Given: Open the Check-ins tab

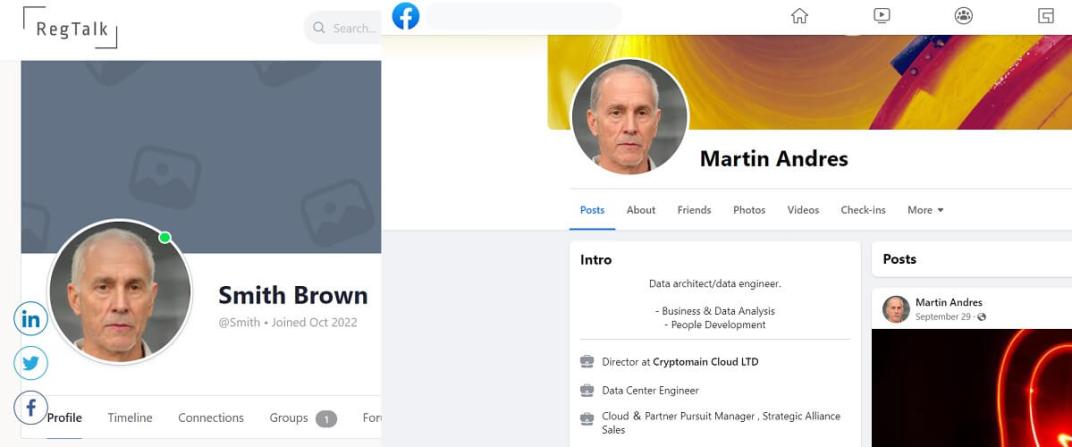Looking at the screenshot, I should click(863, 210).
